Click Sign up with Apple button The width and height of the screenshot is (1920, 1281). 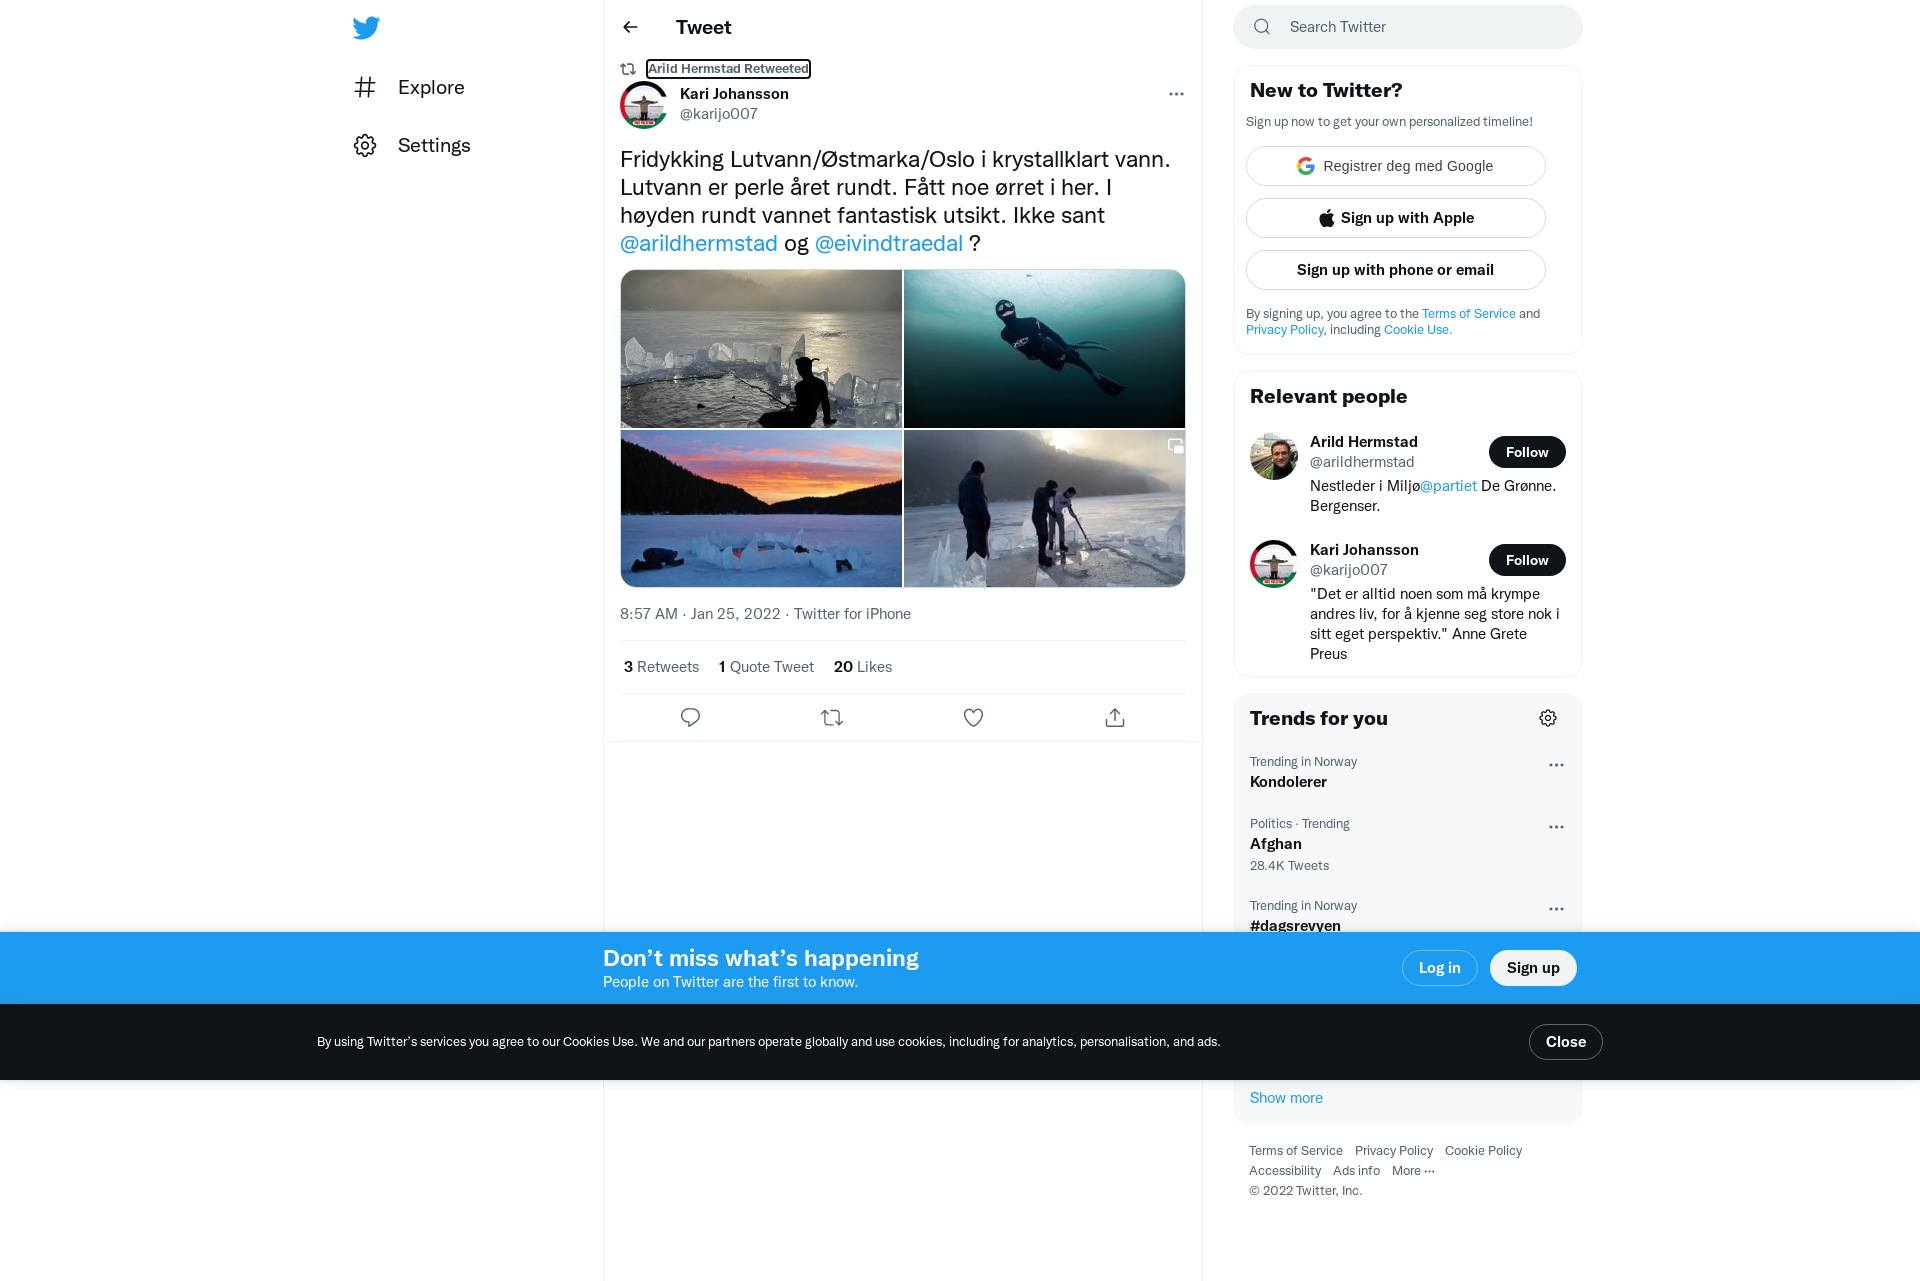(x=1396, y=218)
